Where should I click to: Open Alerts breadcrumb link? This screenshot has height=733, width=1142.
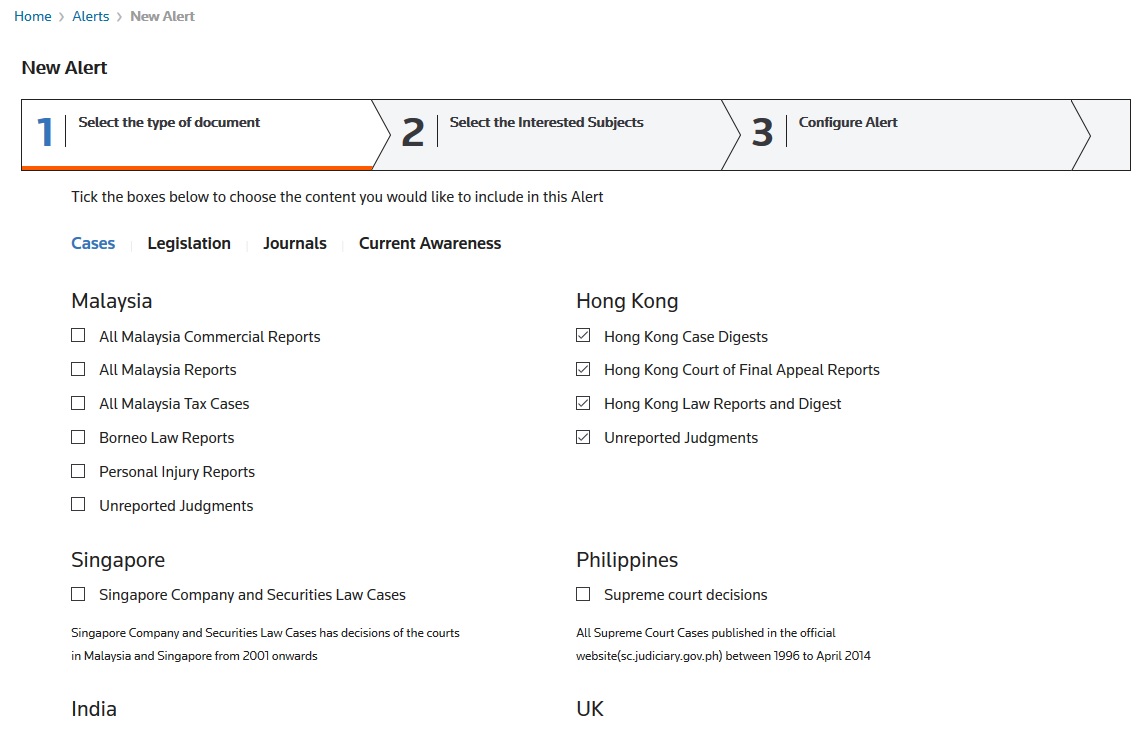pos(90,16)
